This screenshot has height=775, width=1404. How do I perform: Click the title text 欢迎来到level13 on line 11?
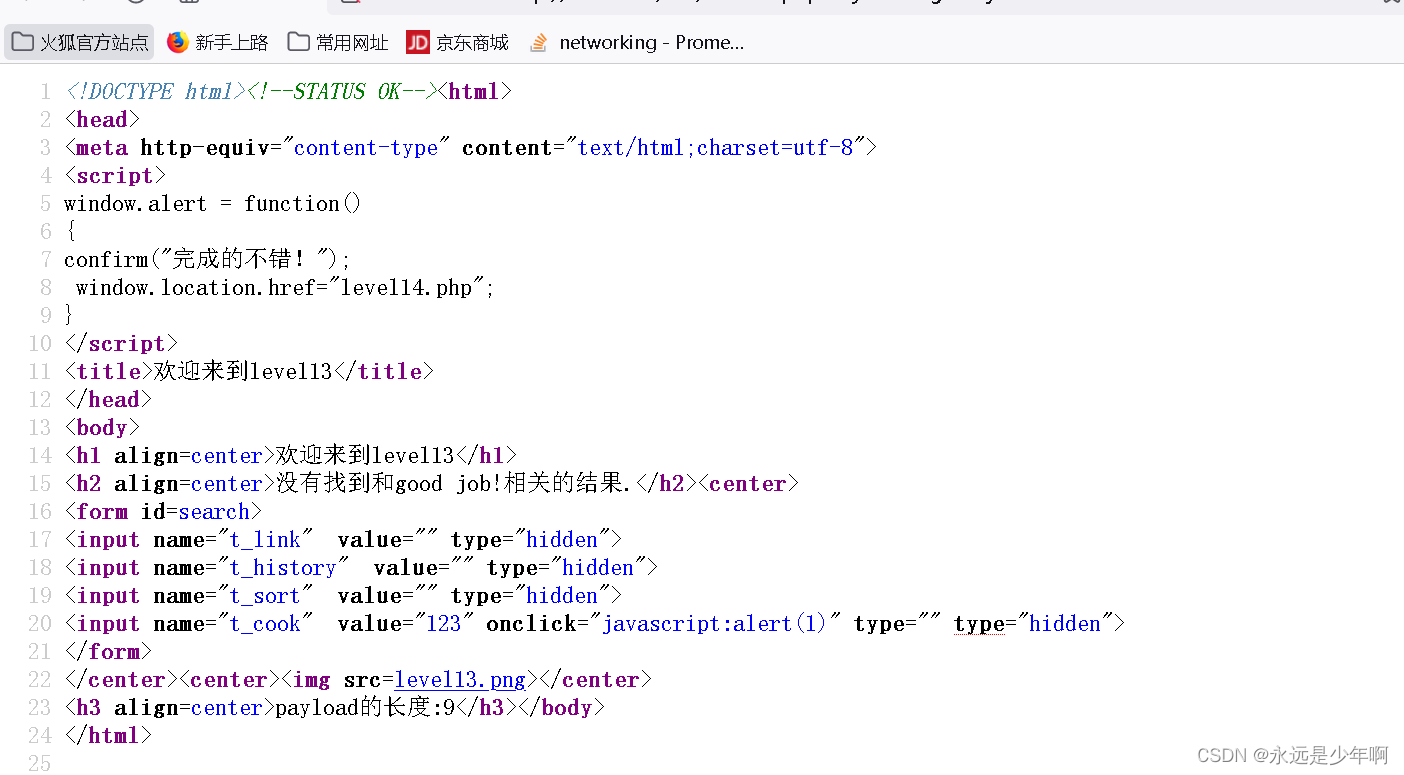[243, 372]
